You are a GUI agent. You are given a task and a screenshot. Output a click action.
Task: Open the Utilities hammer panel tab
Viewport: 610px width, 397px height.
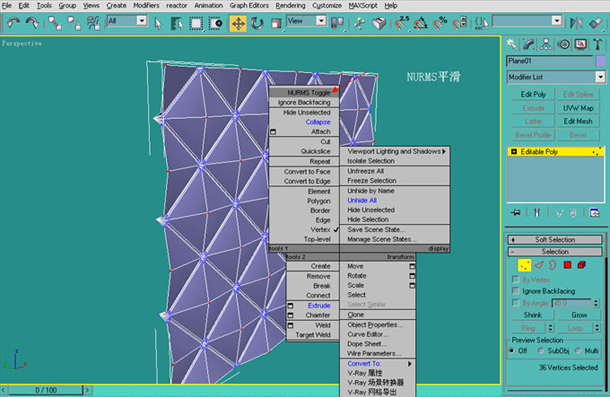(598, 45)
